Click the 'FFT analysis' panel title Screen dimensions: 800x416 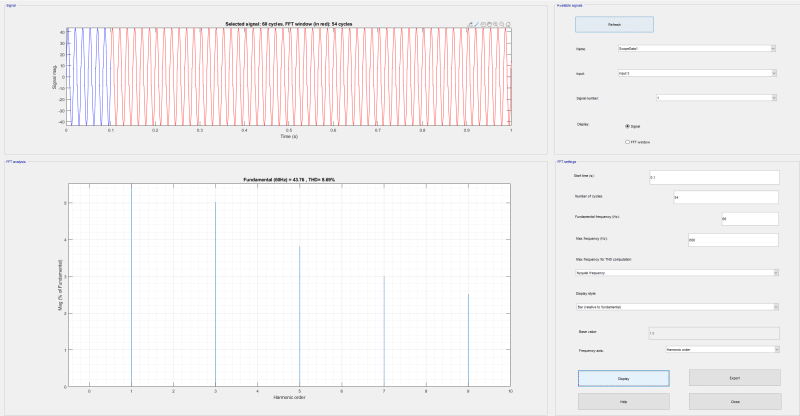pyautogui.click(x=16, y=162)
